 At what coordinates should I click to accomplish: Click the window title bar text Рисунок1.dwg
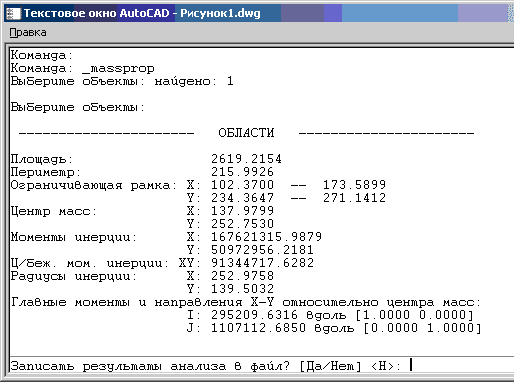(220, 13)
